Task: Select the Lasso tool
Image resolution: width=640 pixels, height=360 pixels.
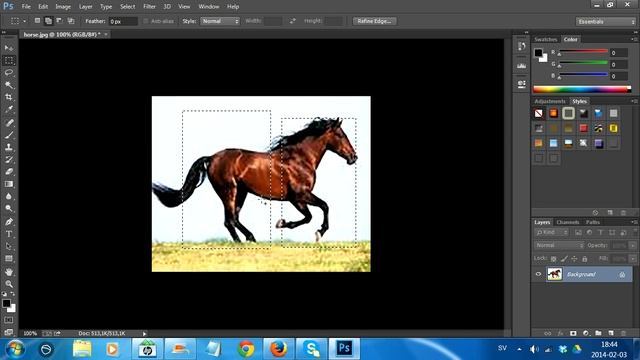Action: tap(9, 73)
